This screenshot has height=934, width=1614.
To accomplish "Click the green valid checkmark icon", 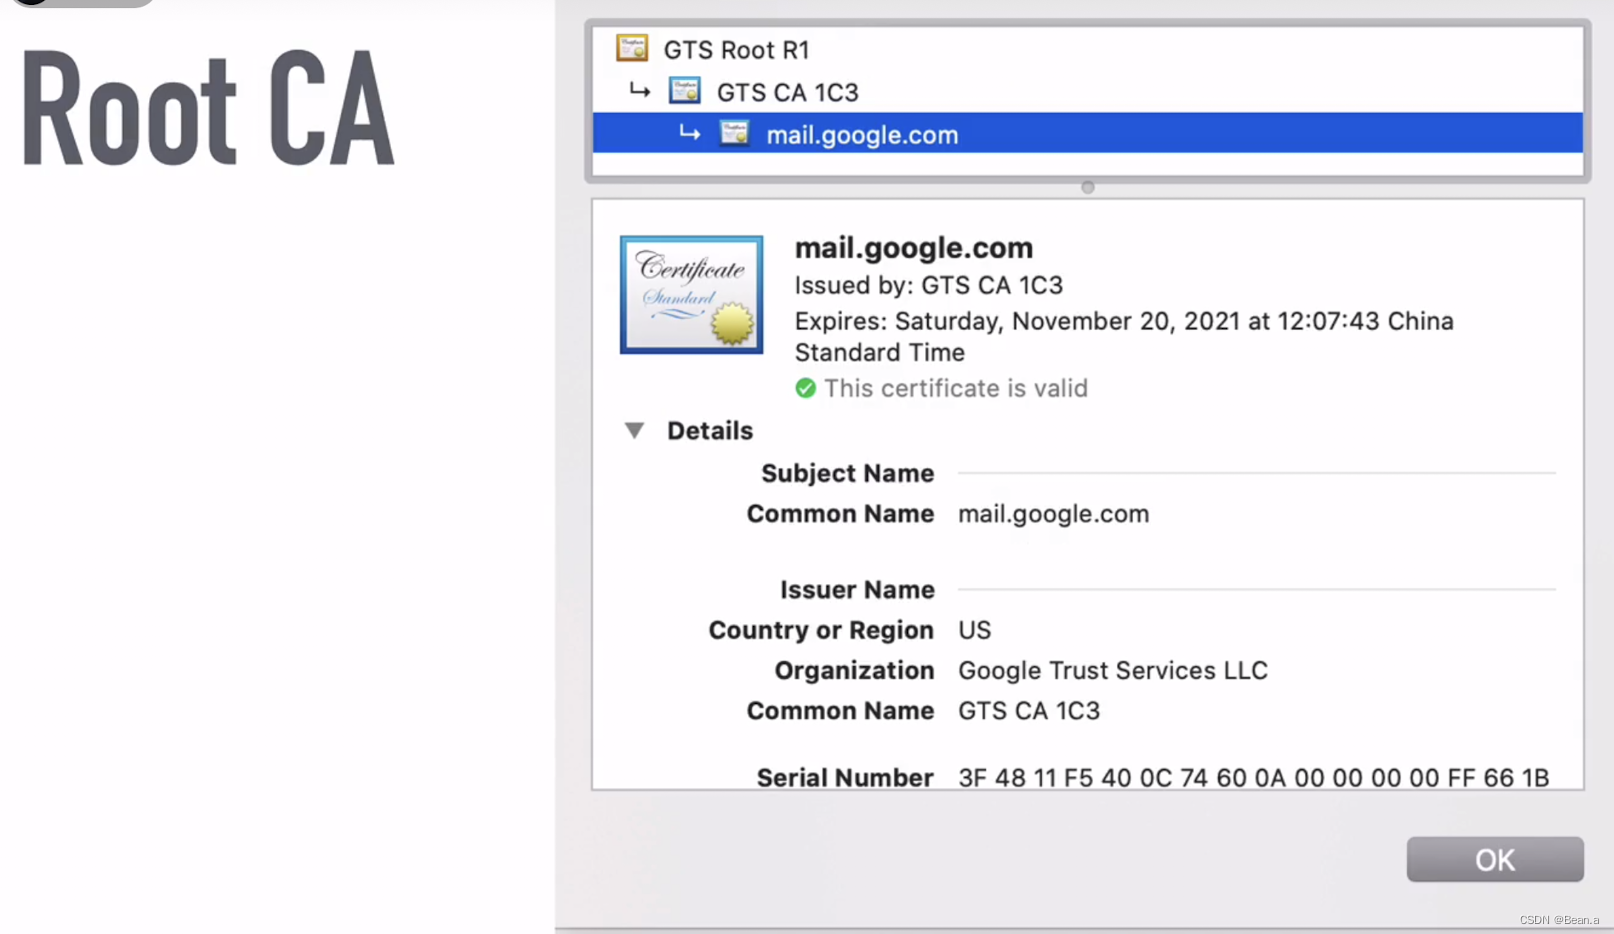I will [x=806, y=388].
